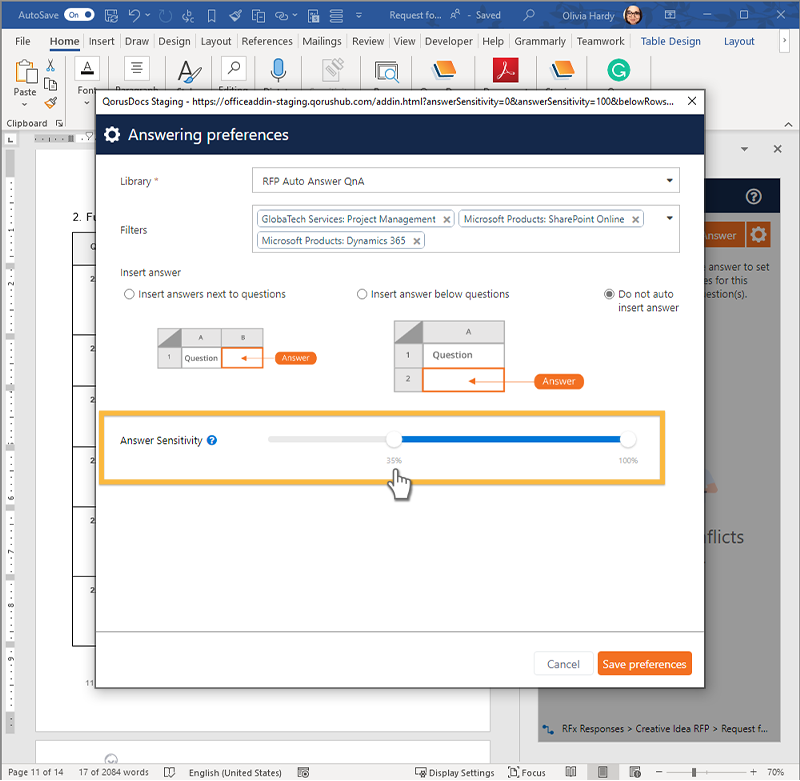Switch to Web Layout view in status bar

coord(635,772)
